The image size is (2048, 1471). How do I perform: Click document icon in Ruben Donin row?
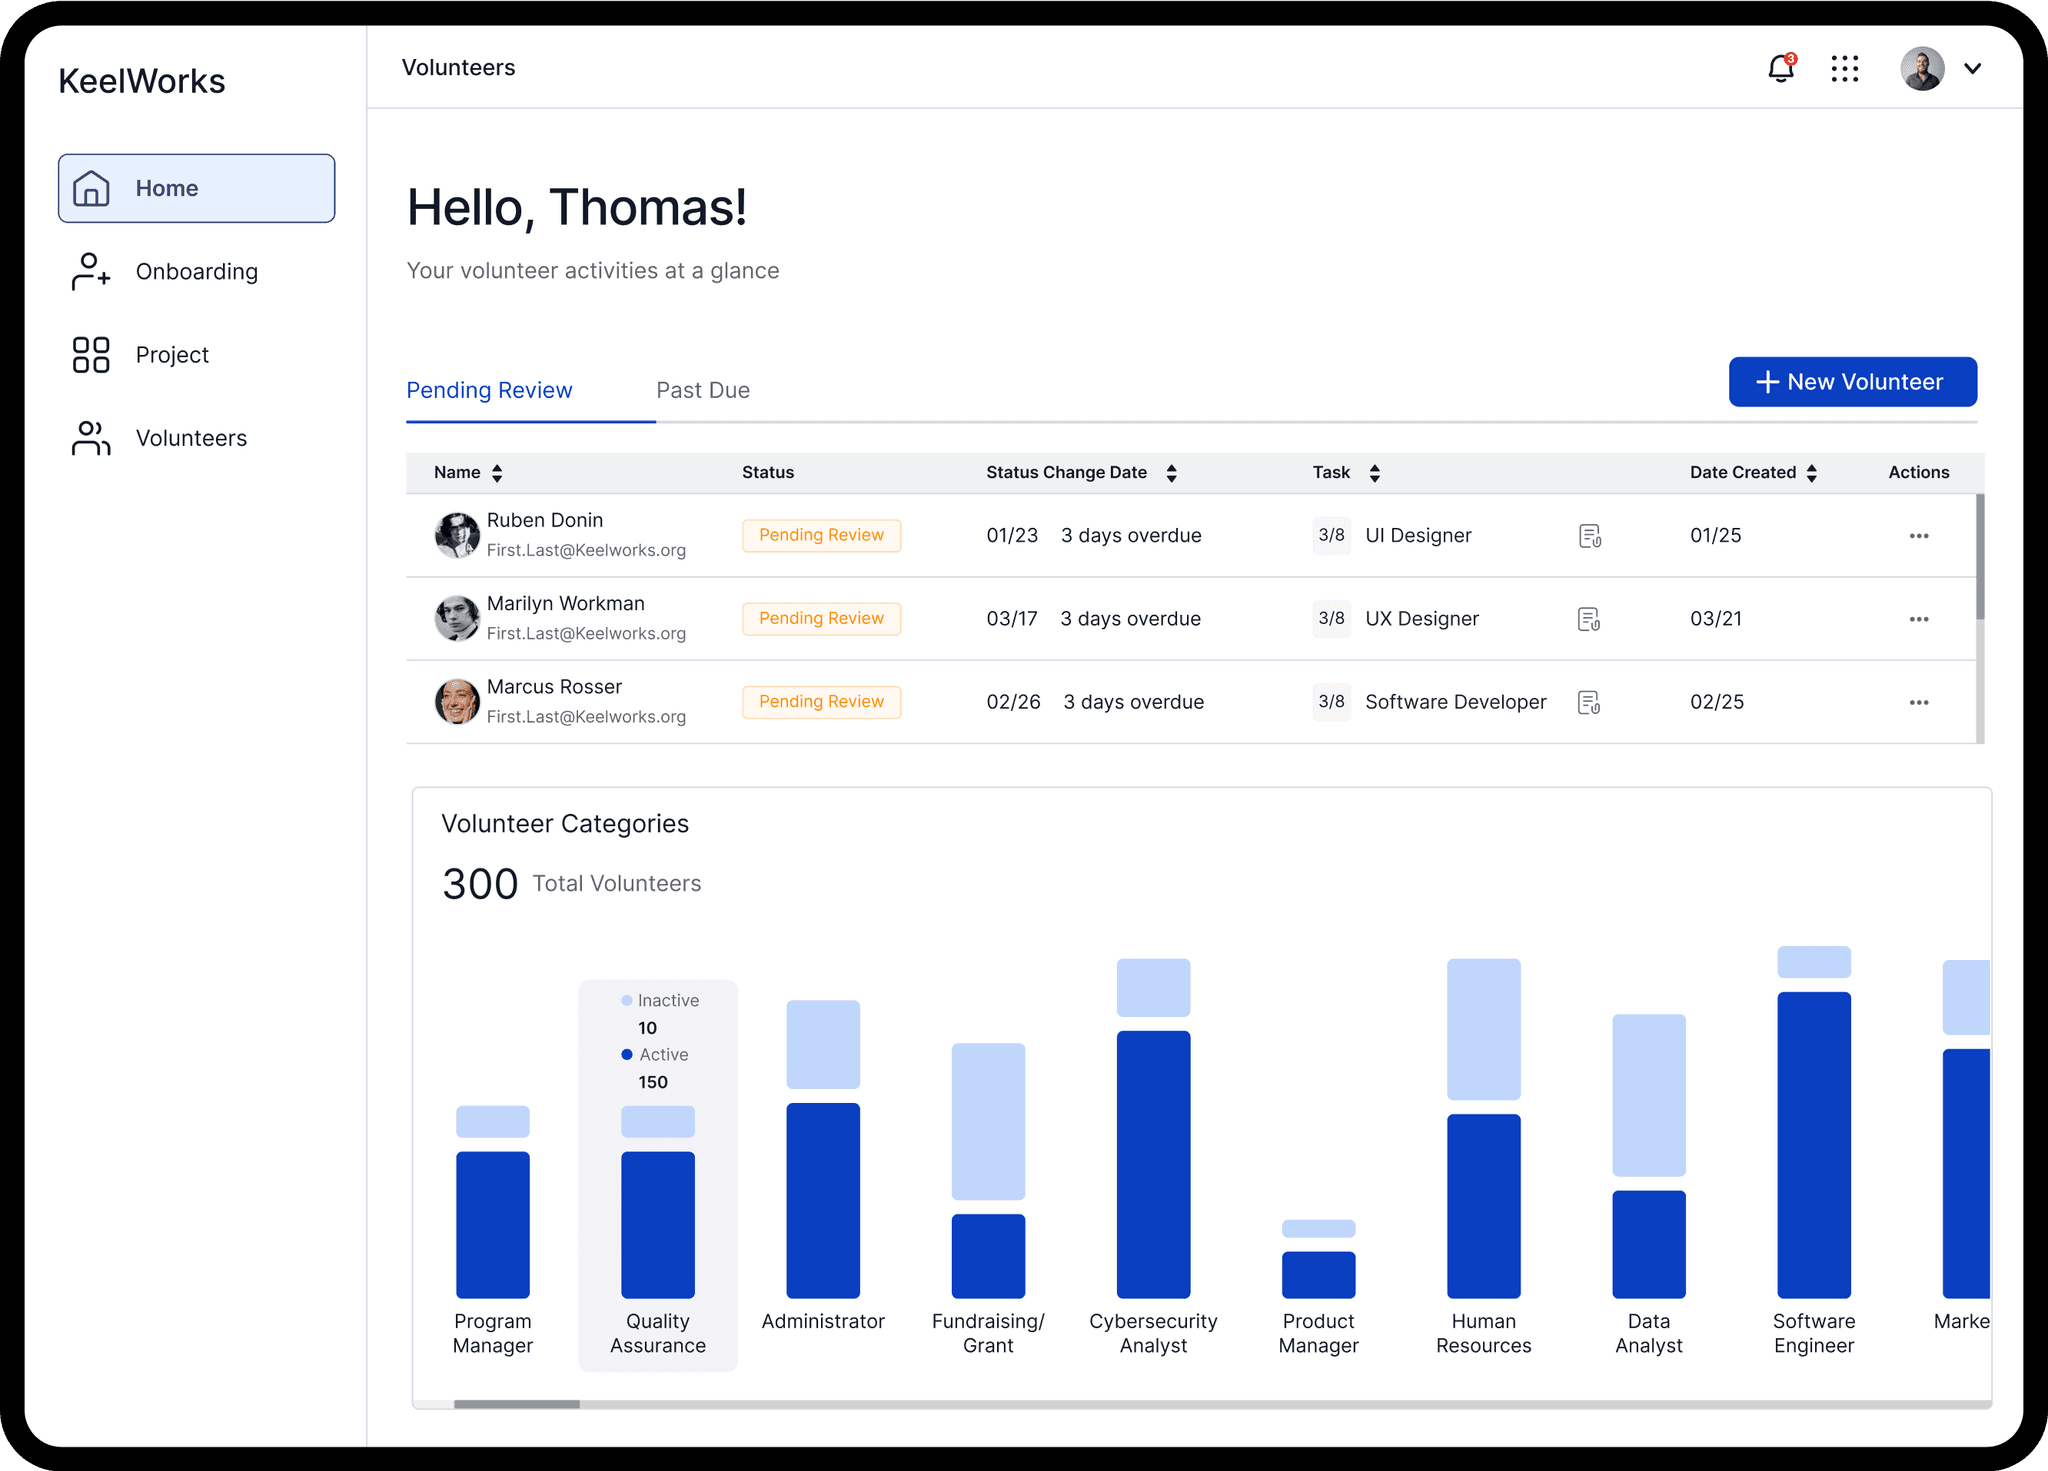pyautogui.click(x=1589, y=536)
